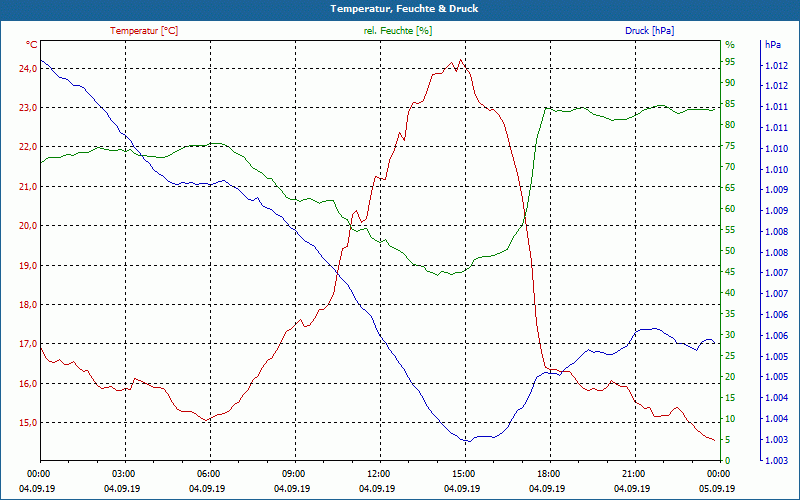This screenshot has width=800, height=500.
Task: Click the chart title 'Temperatur, Feuchte & Druck'
Action: 404,9
